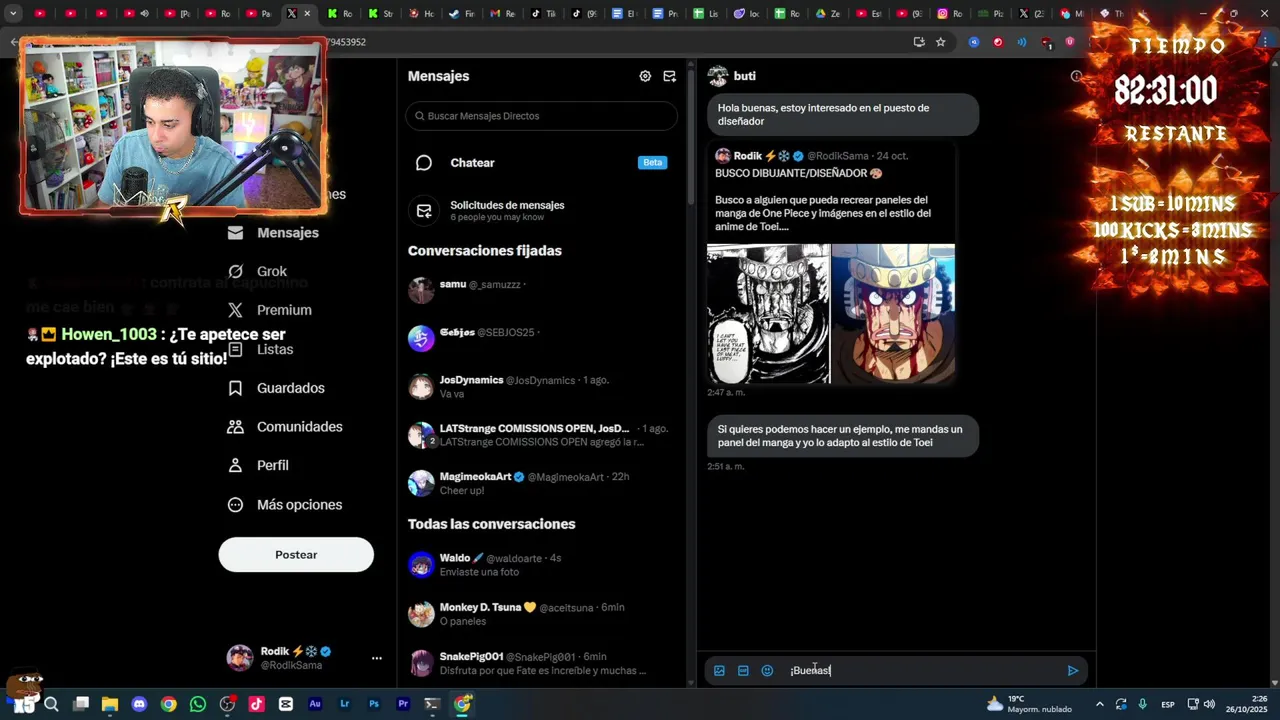
Task: Open WhatsApp from the taskbar
Action: pos(198,704)
